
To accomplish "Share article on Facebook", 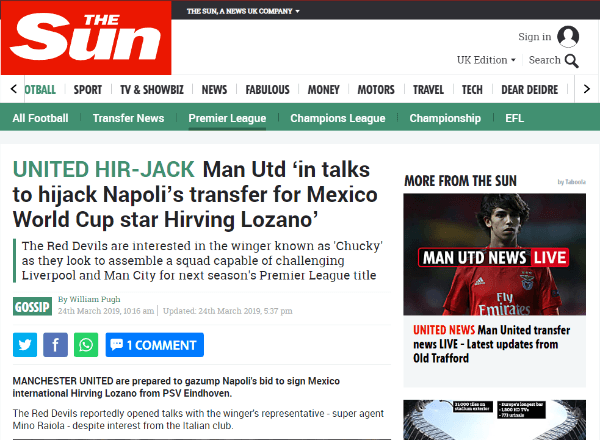I will tap(56, 345).
